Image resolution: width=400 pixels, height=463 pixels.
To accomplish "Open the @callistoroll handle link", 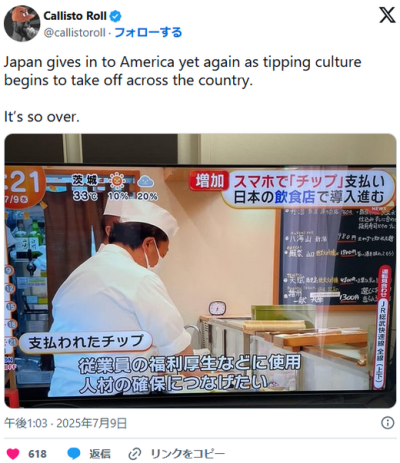I will pos(75,33).
